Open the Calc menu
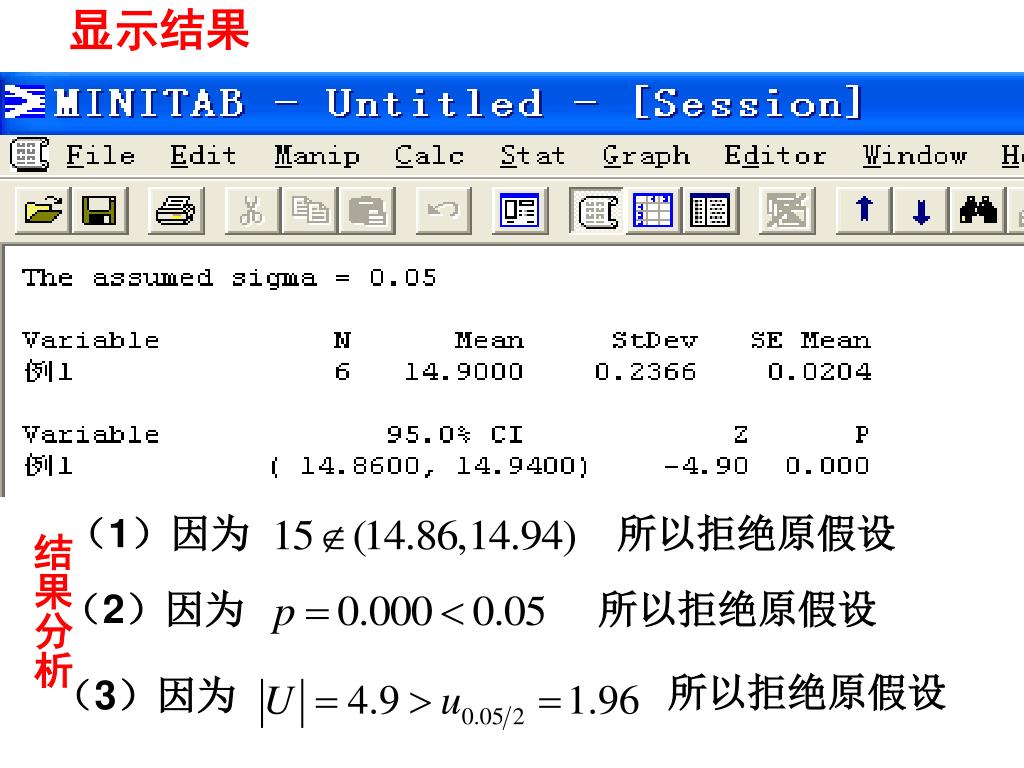The height and width of the screenshot is (768, 1024). tap(429, 155)
